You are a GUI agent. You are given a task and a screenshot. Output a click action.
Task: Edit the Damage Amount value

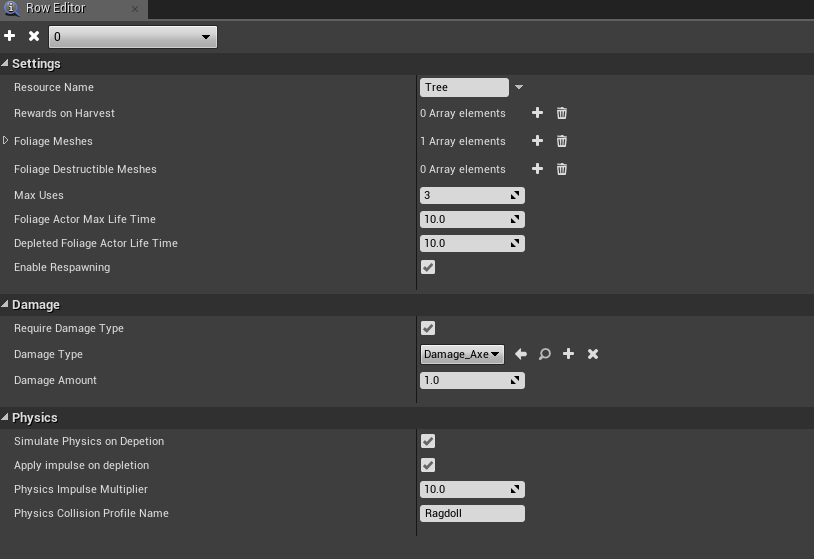[x=472, y=380]
